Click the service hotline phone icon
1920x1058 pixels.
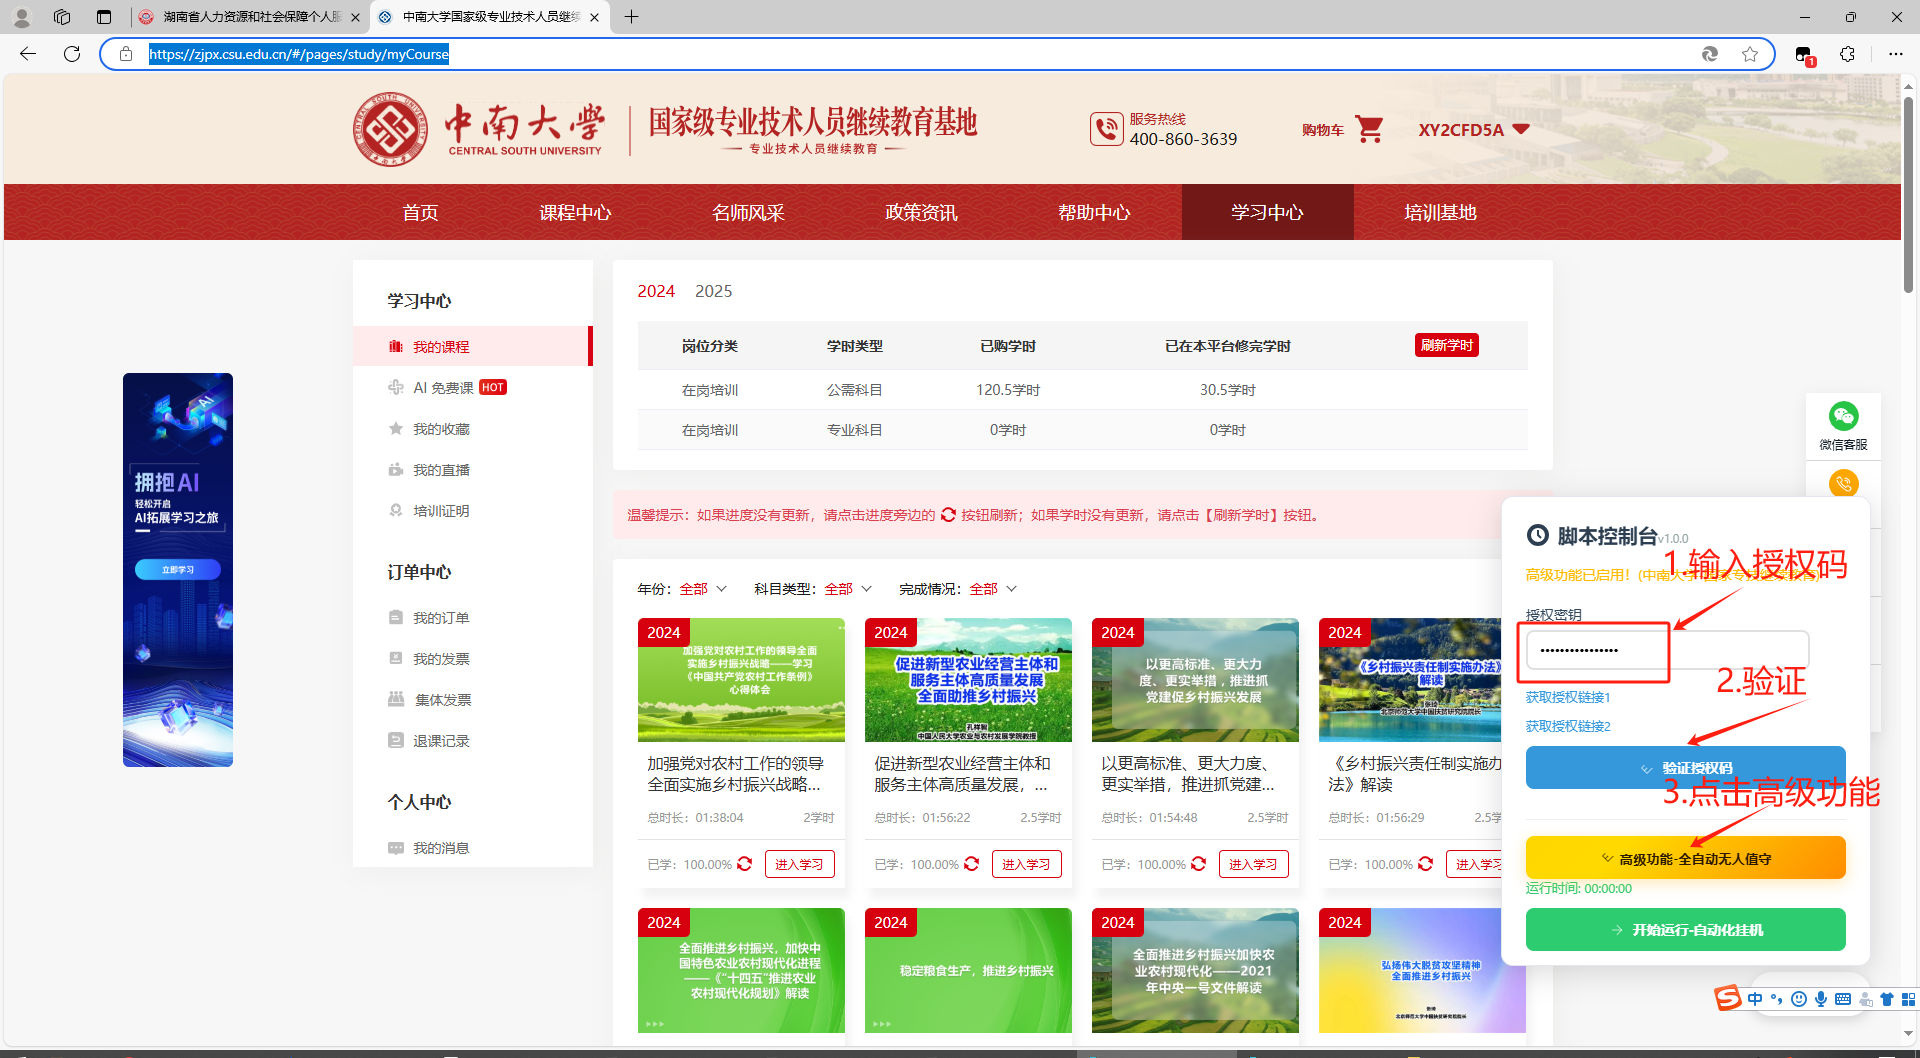coord(1107,129)
